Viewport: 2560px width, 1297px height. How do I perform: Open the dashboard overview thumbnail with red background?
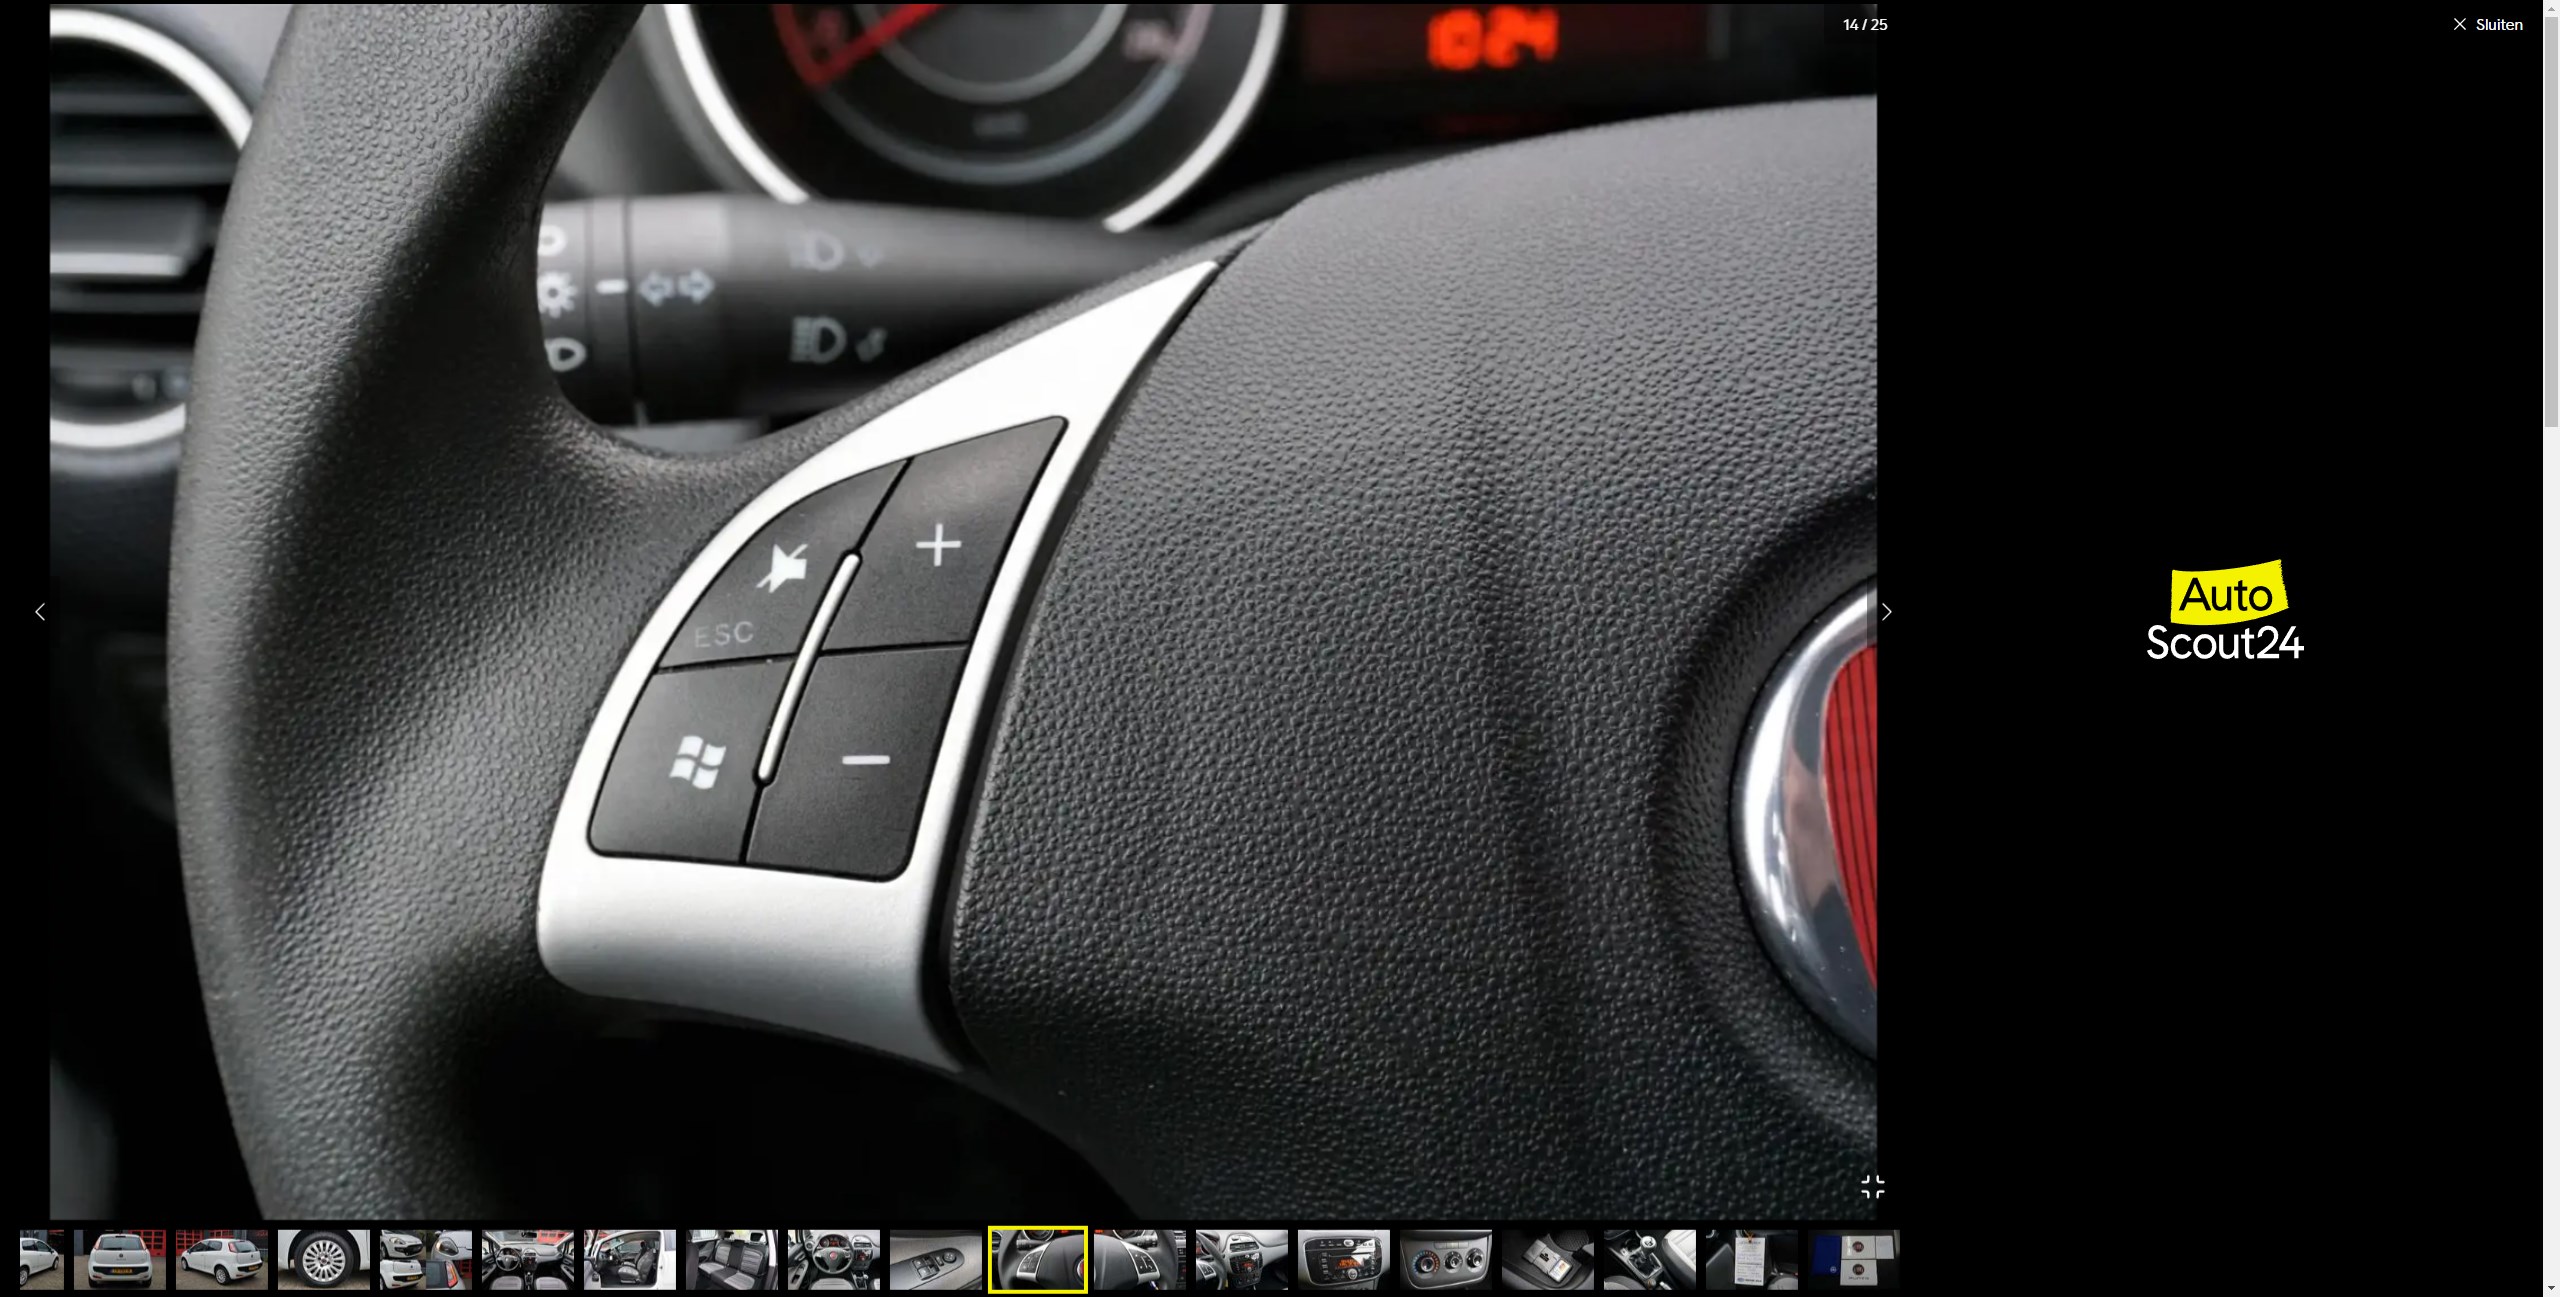pos(527,1259)
